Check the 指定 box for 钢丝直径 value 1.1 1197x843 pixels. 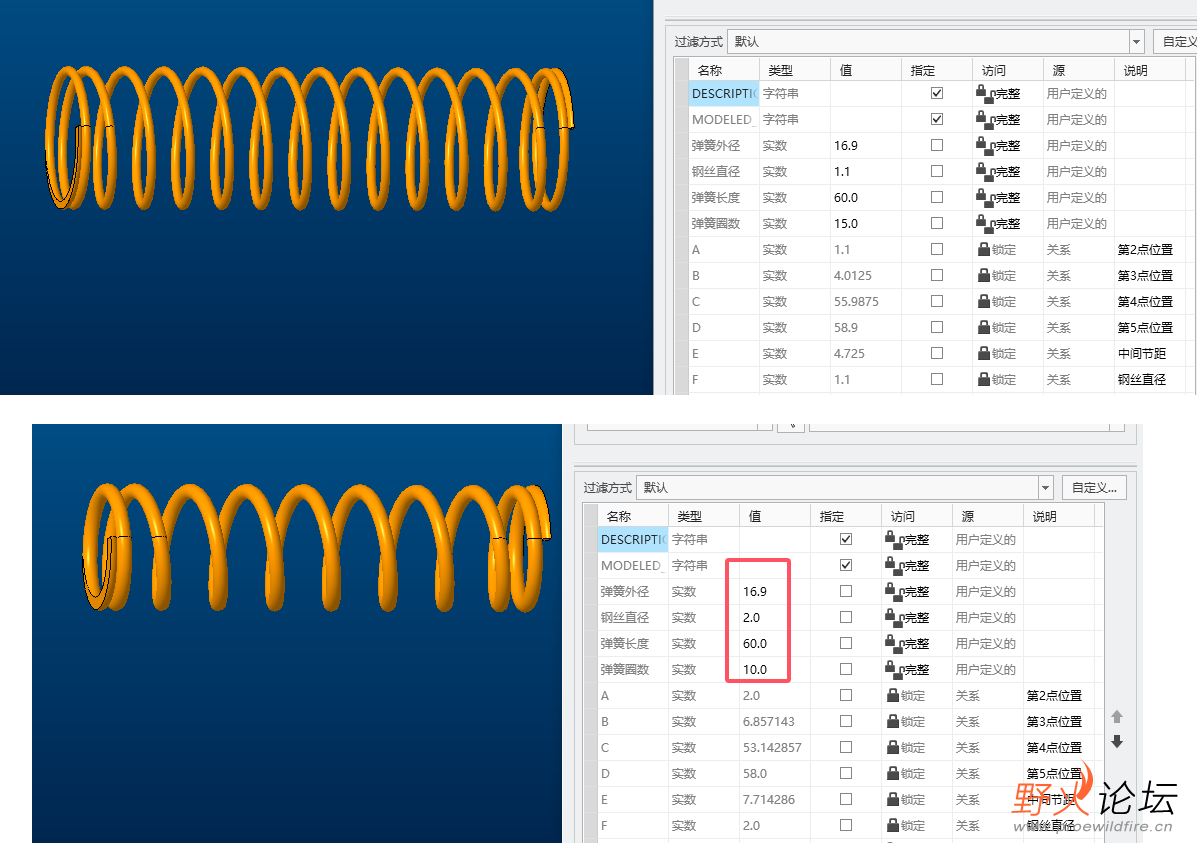[937, 171]
